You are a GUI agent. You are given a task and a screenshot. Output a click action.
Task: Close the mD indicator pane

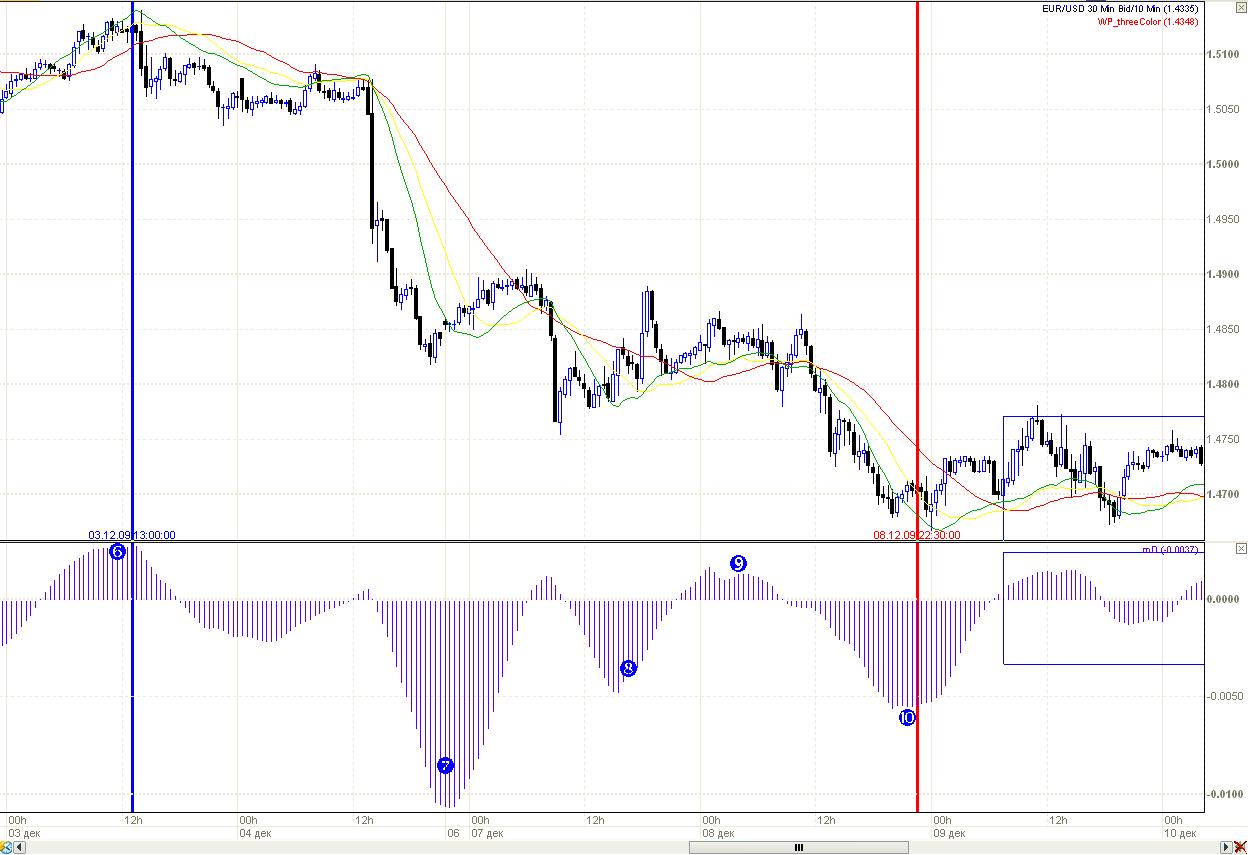tap(1241, 549)
